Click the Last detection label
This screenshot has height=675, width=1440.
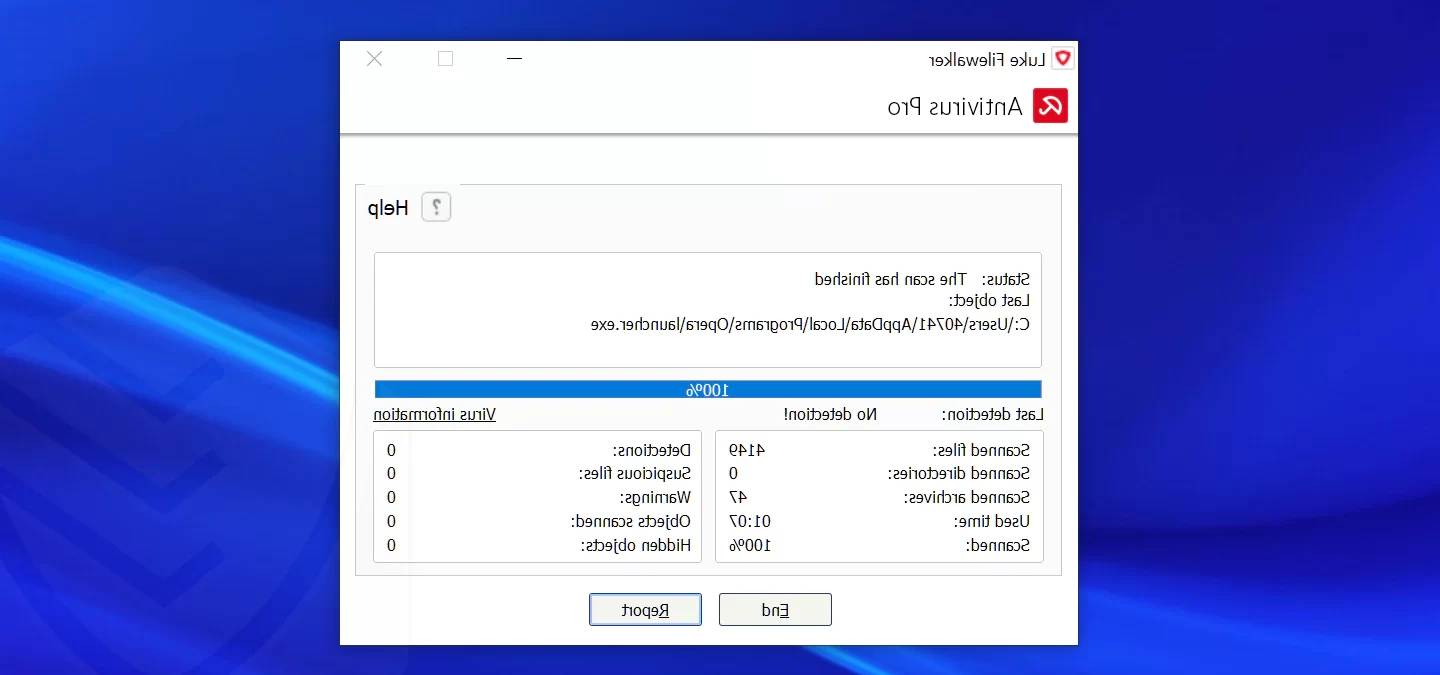993,414
